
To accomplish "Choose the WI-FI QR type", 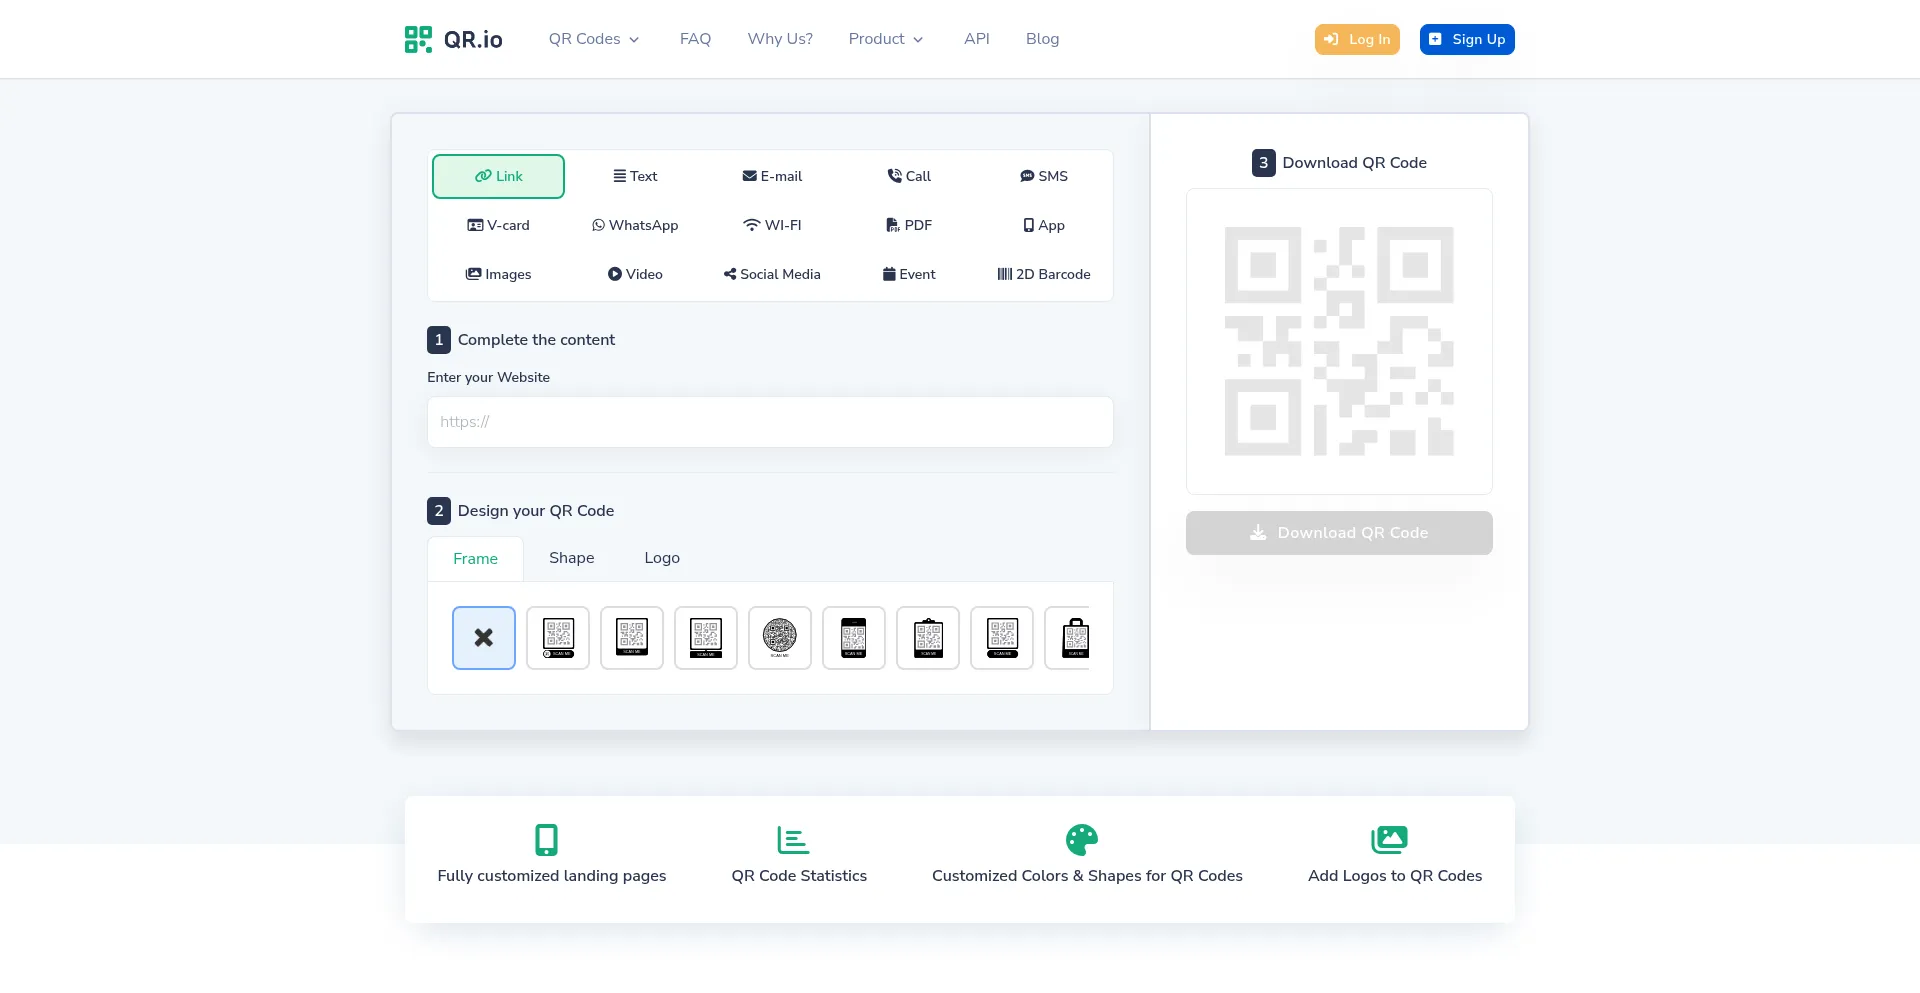I will [772, 225].
